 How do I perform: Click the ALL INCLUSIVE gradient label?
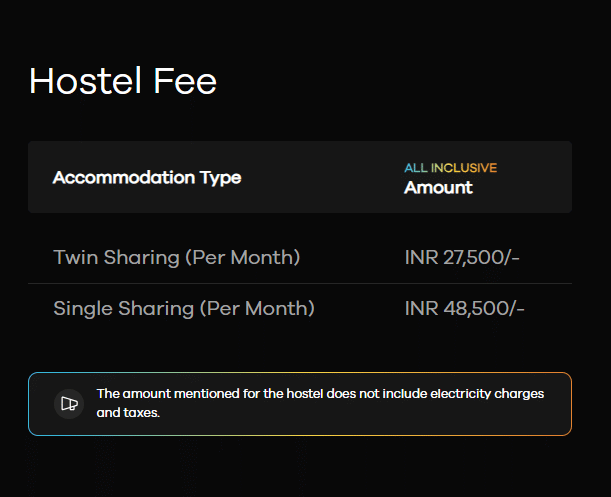(450, 168)
